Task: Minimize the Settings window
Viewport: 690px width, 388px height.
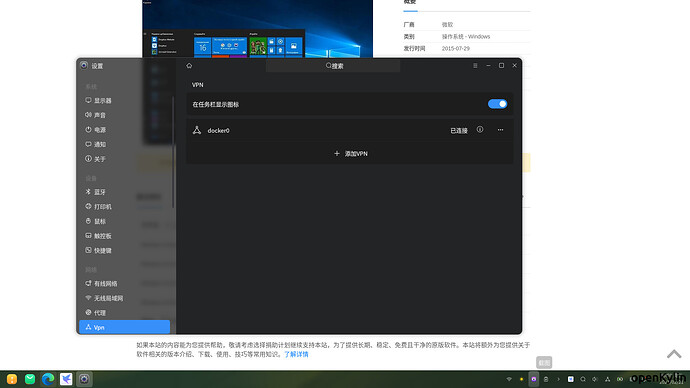Action: pyautogui.click(x=488, y=66)
